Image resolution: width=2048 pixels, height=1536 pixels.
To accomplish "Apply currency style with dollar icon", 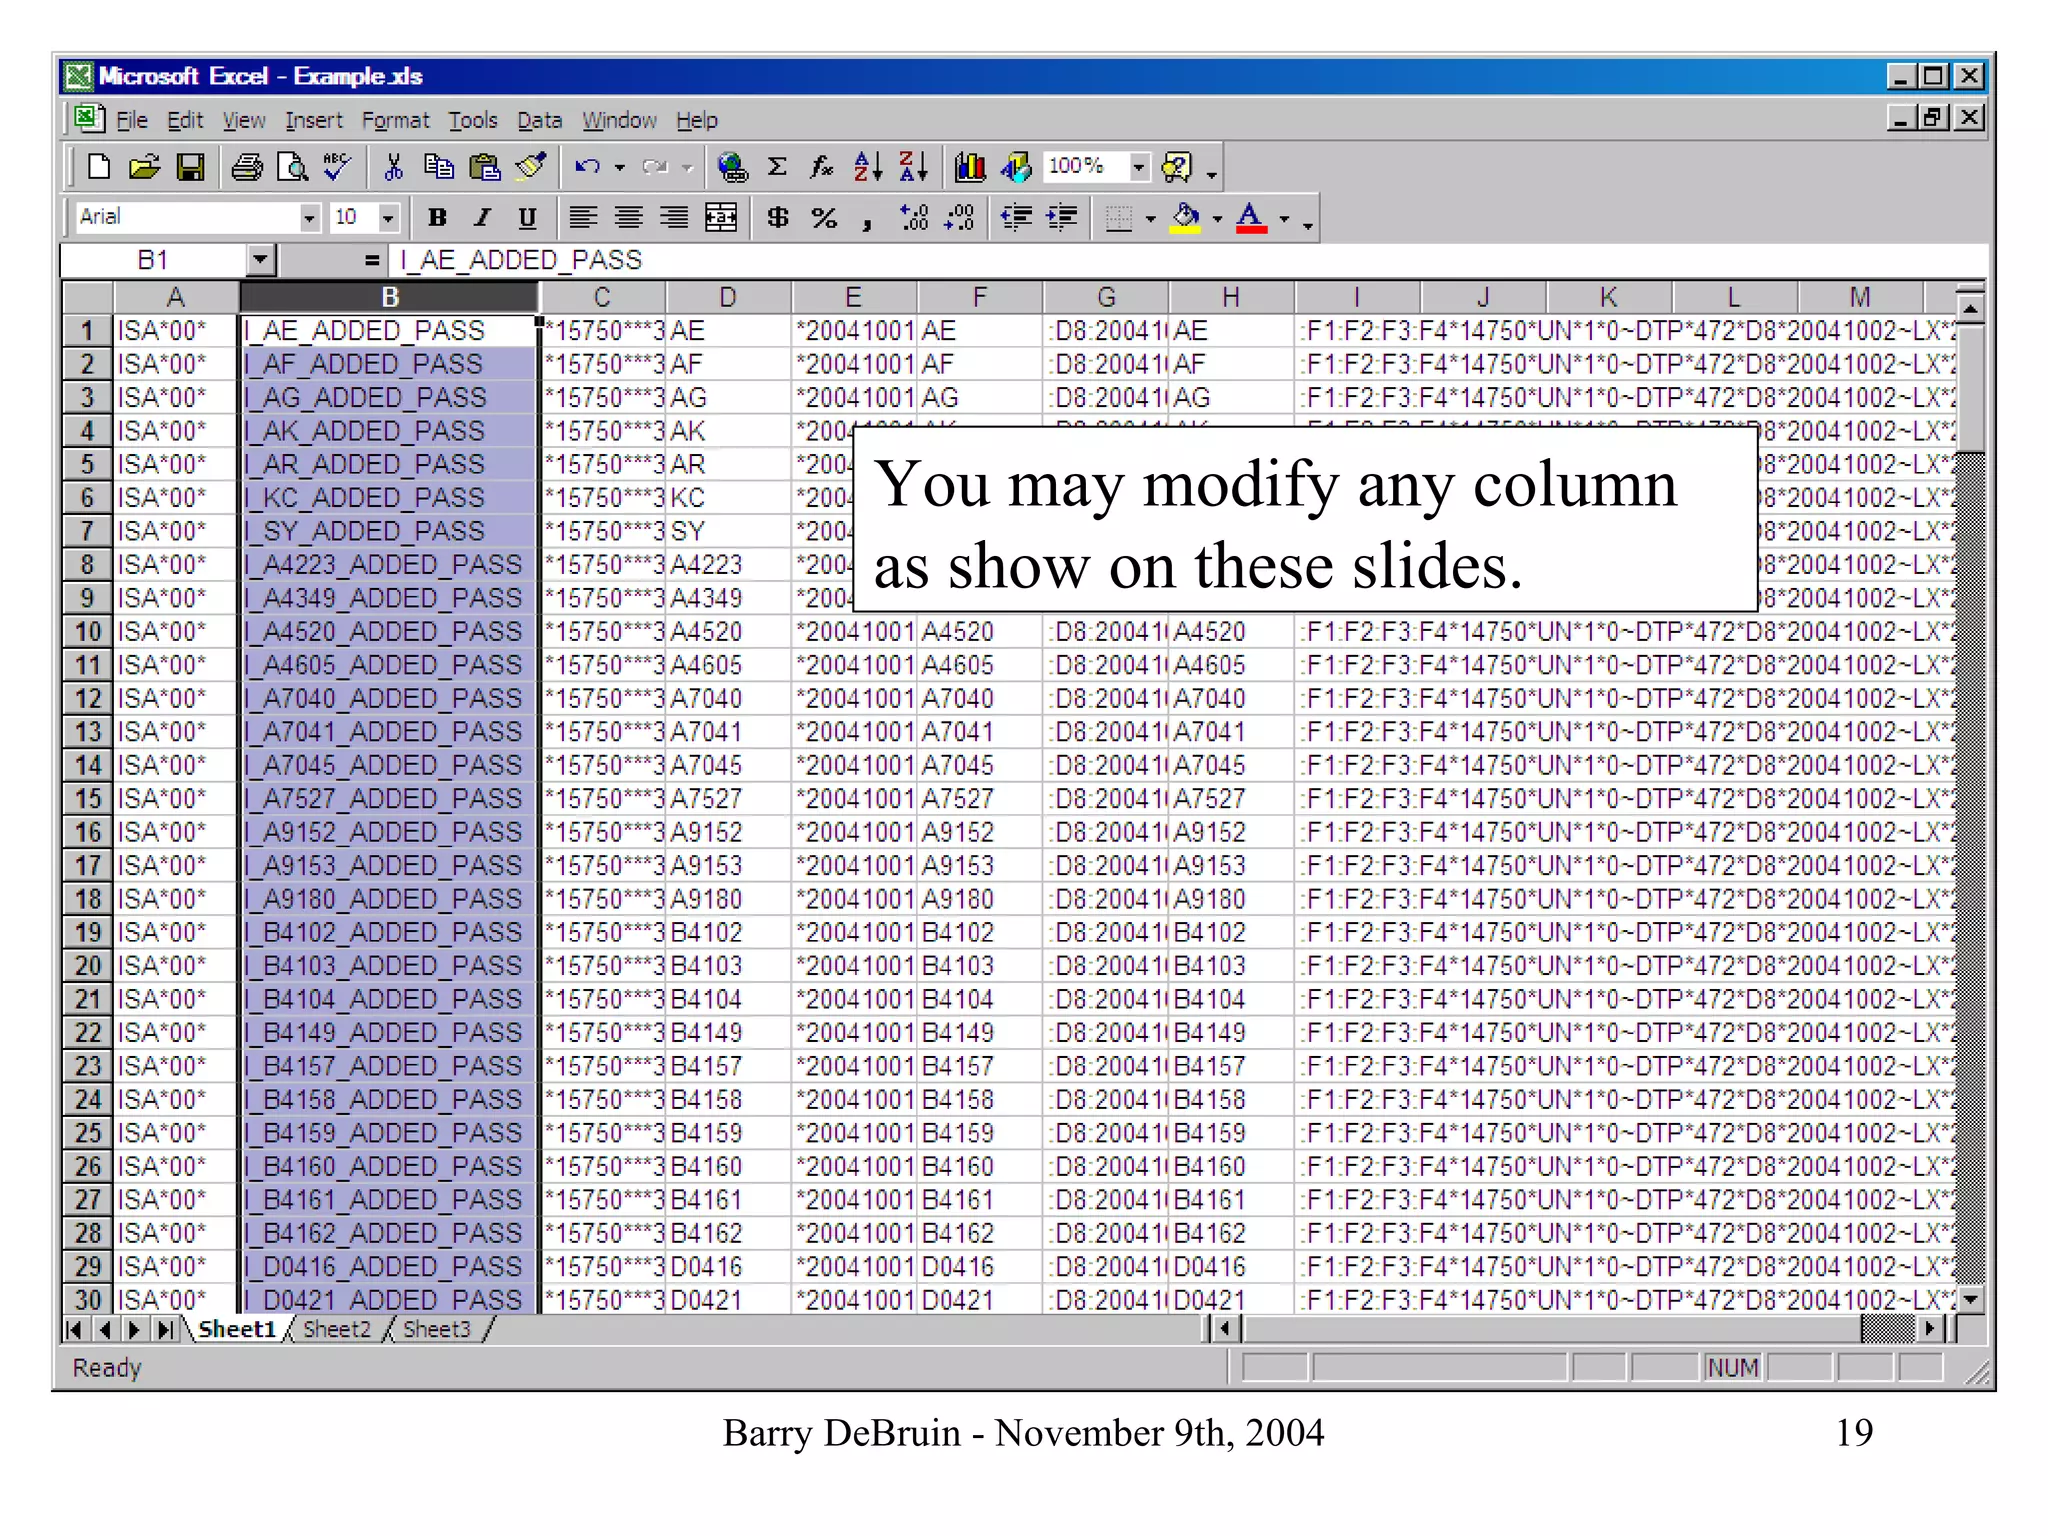I will click(777, 217).
